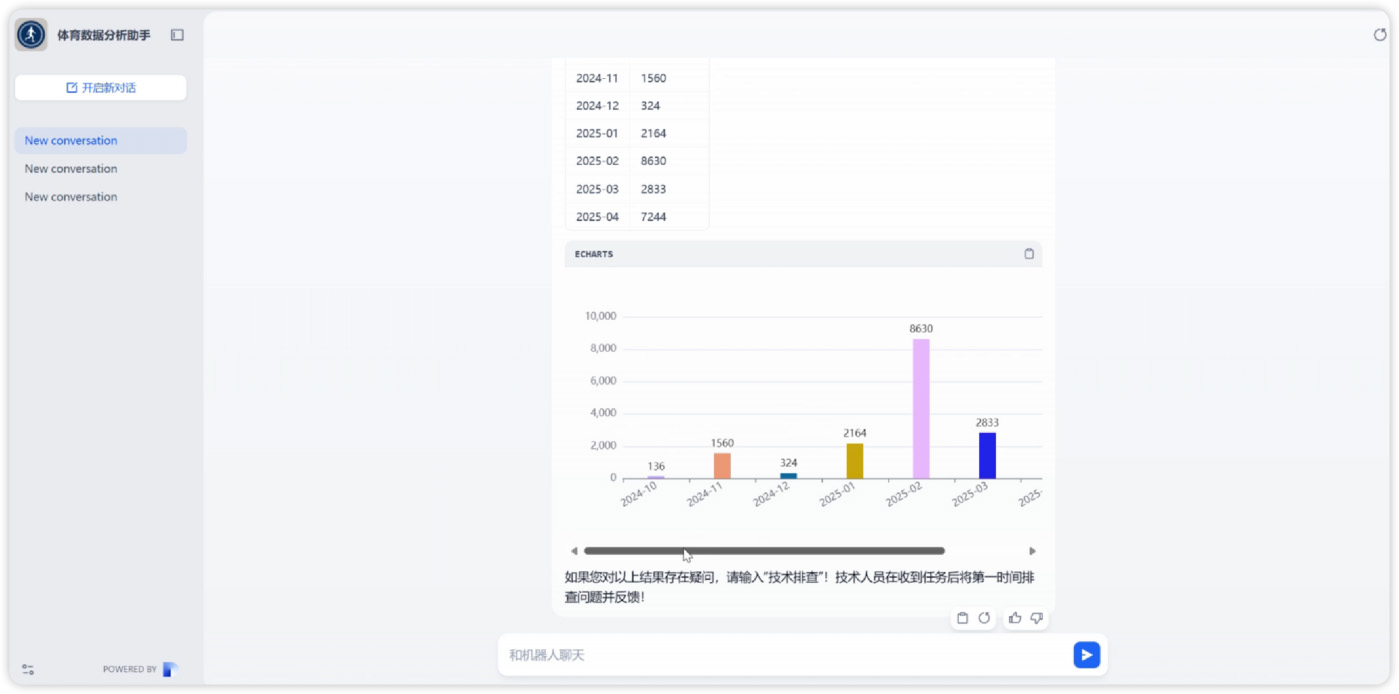Viewport: 1399px width, 694px height.
Task: Click the sports assistant avatar logo
Action: 30,33
